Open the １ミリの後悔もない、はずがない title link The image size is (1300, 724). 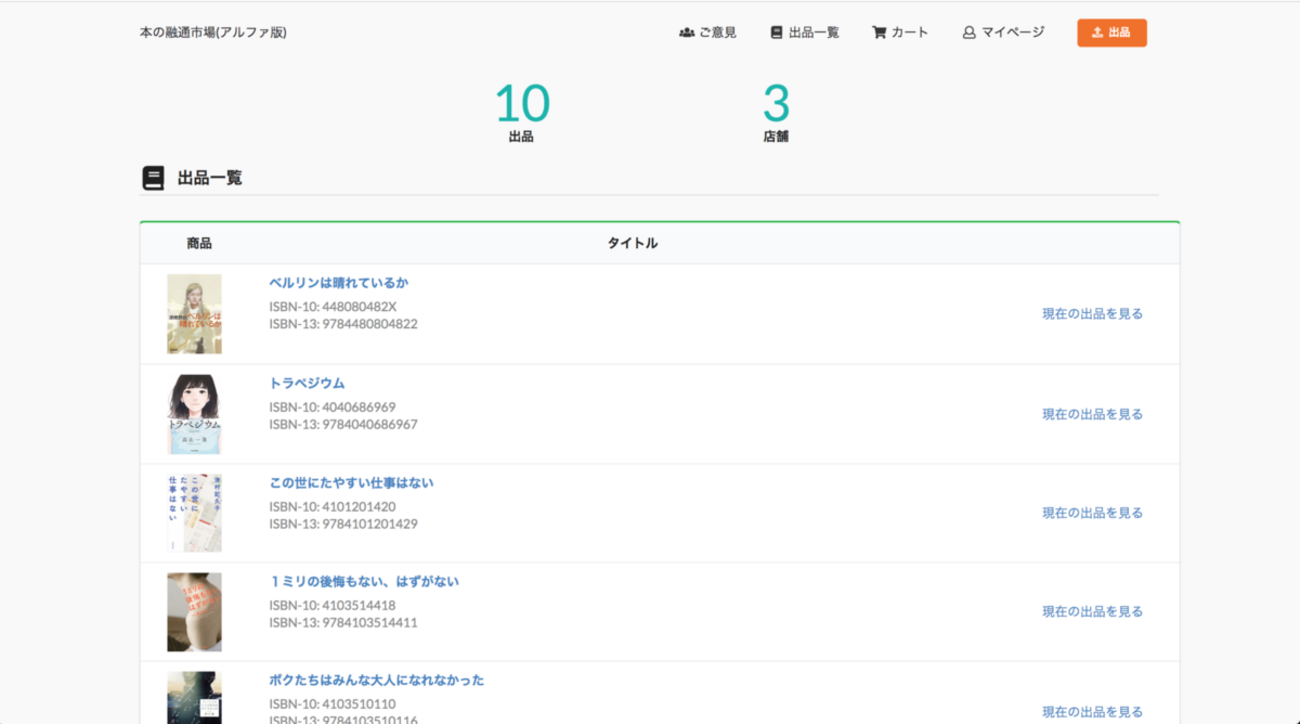364,582
